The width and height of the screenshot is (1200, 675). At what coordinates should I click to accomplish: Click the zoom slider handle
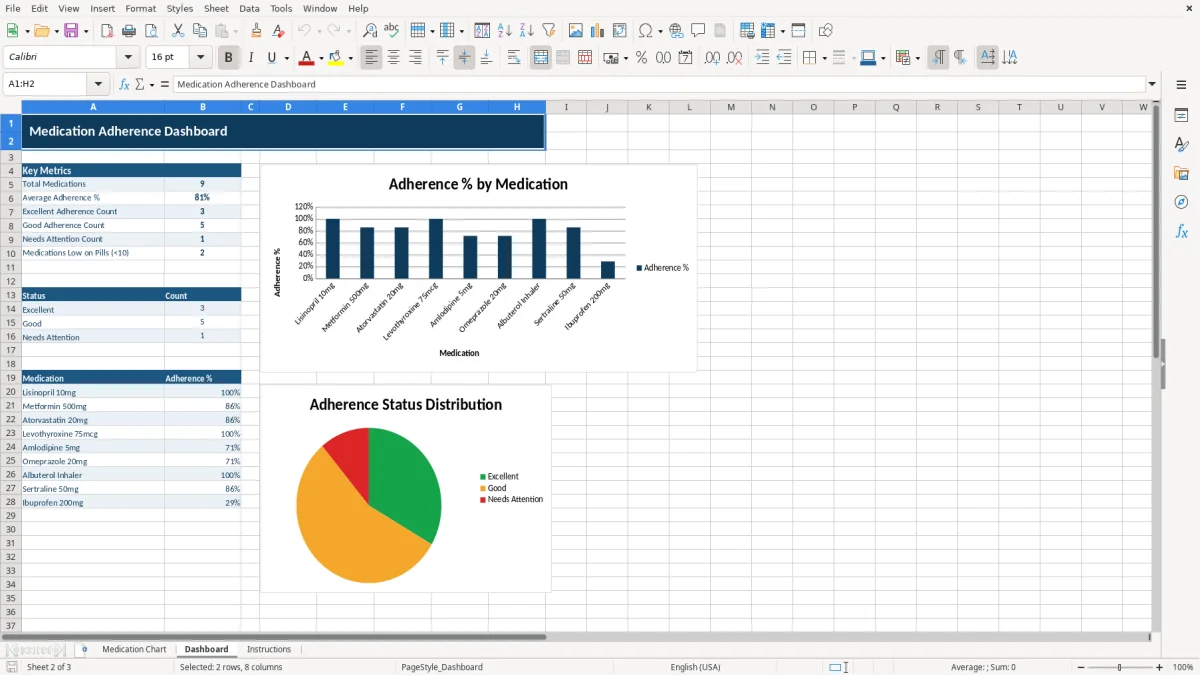1119,667
